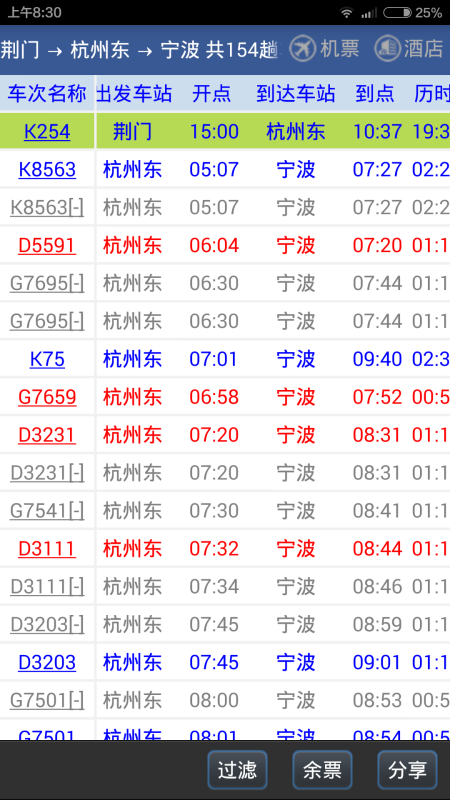Tap the hotel building icon for 酒店
The height and width of the screenshot is (800, 450).
coord(387,48)
